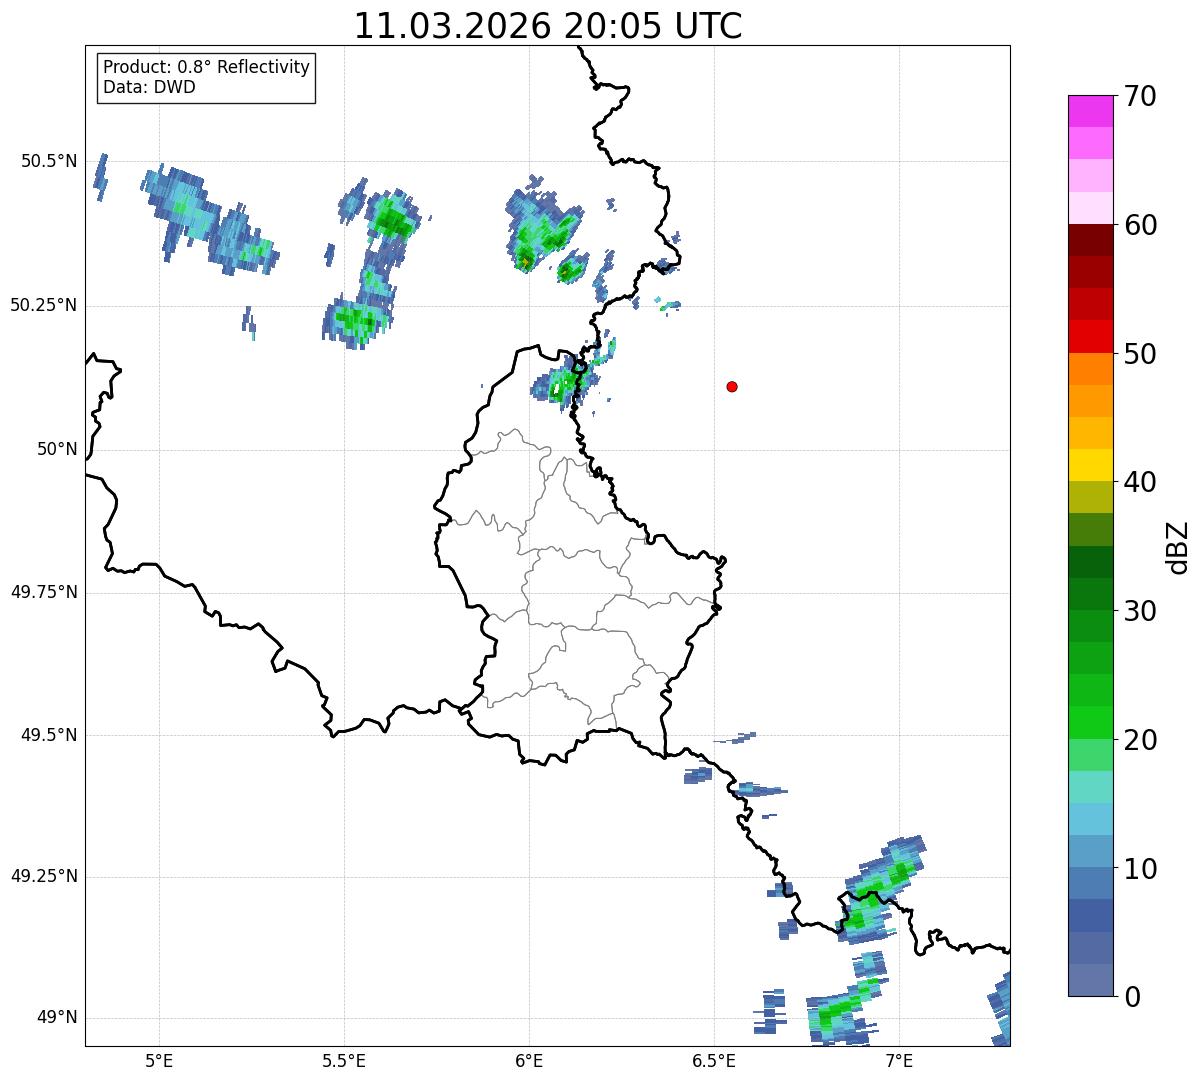Click the colorbar tick label 20
1202x1081 pixels.
click(1140, 740)
